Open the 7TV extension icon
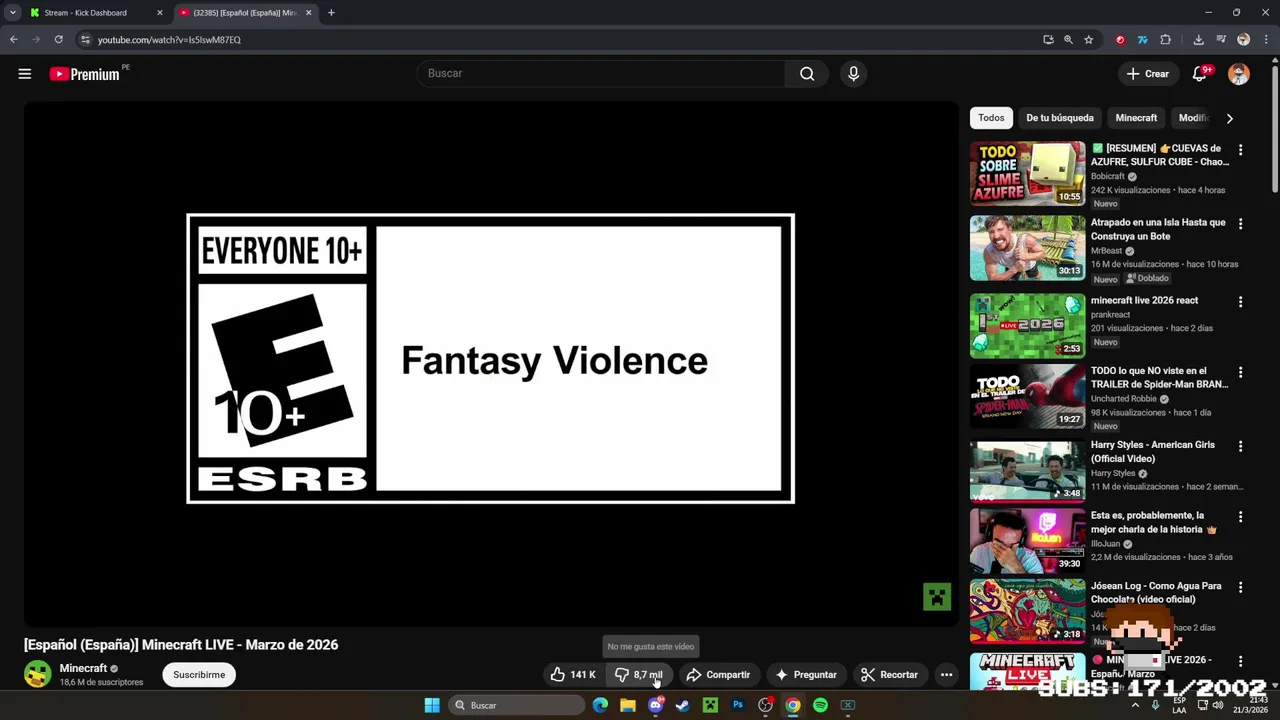 pos(1143,40)
